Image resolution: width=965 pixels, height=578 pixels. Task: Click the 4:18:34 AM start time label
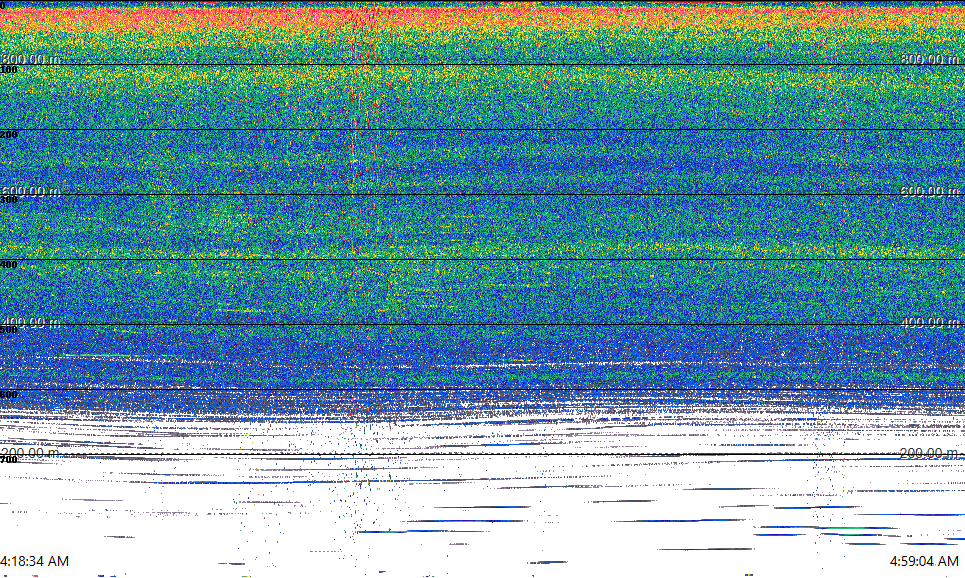(x=34, y=561)
